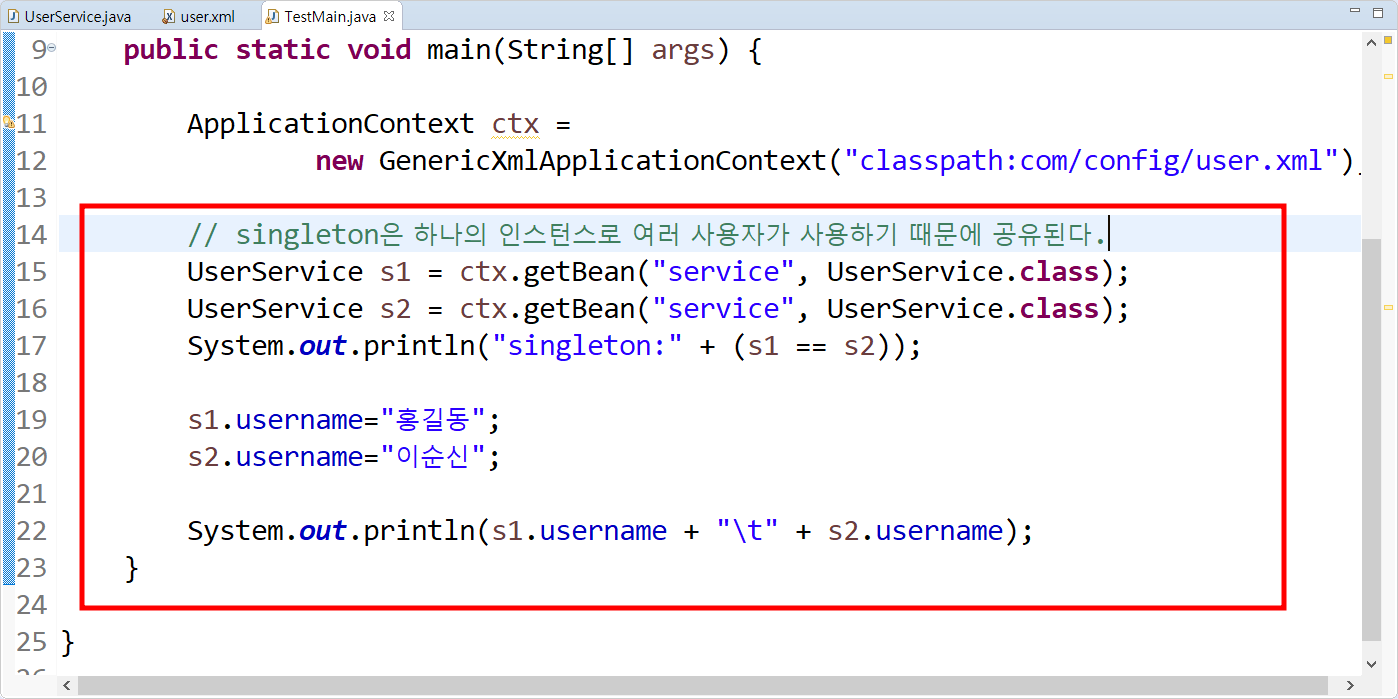Click the right arrow of horizontal scrollbar
1398x699 pixels.
pos(1352,685)
